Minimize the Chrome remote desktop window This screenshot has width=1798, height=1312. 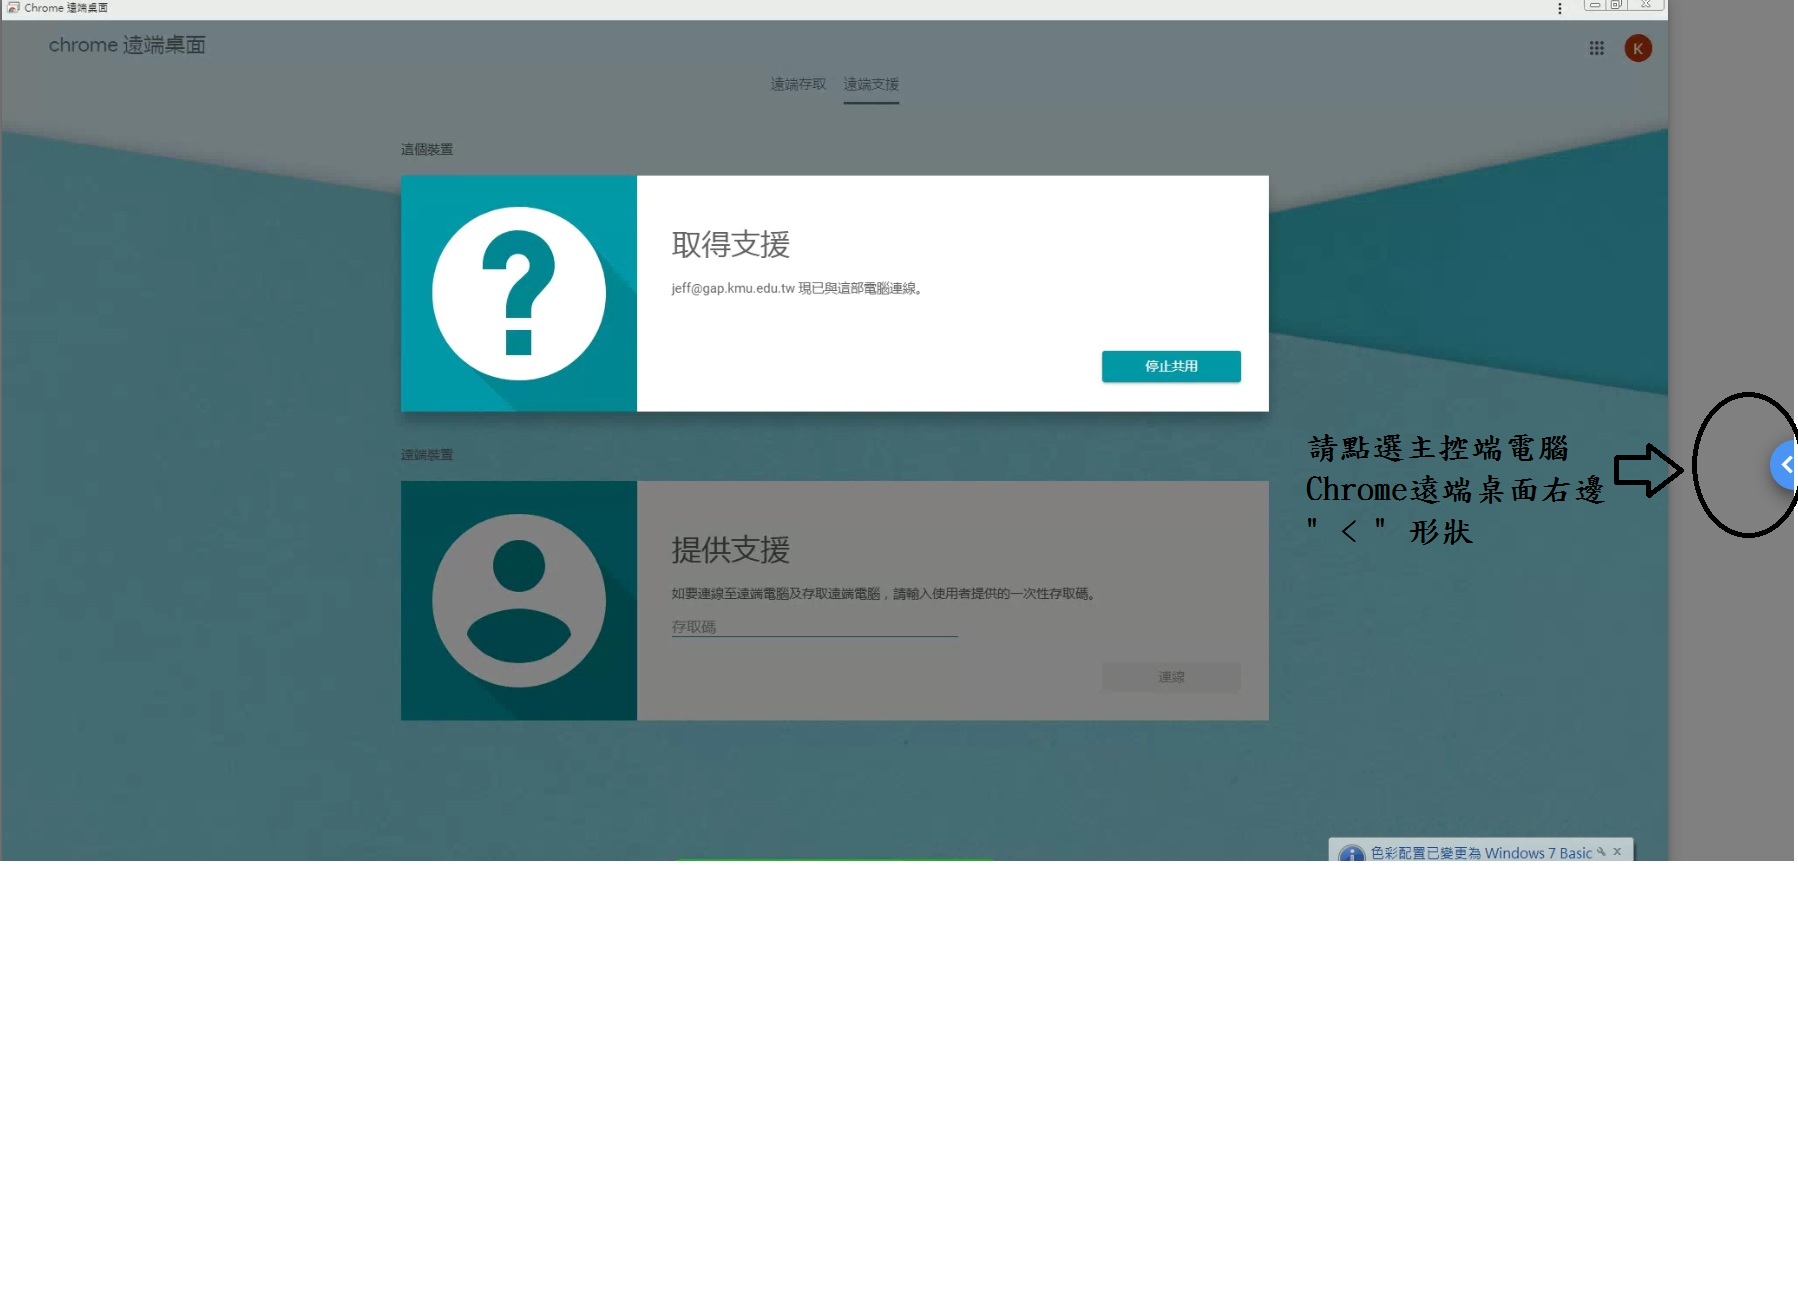click(x=1595, y=5)
